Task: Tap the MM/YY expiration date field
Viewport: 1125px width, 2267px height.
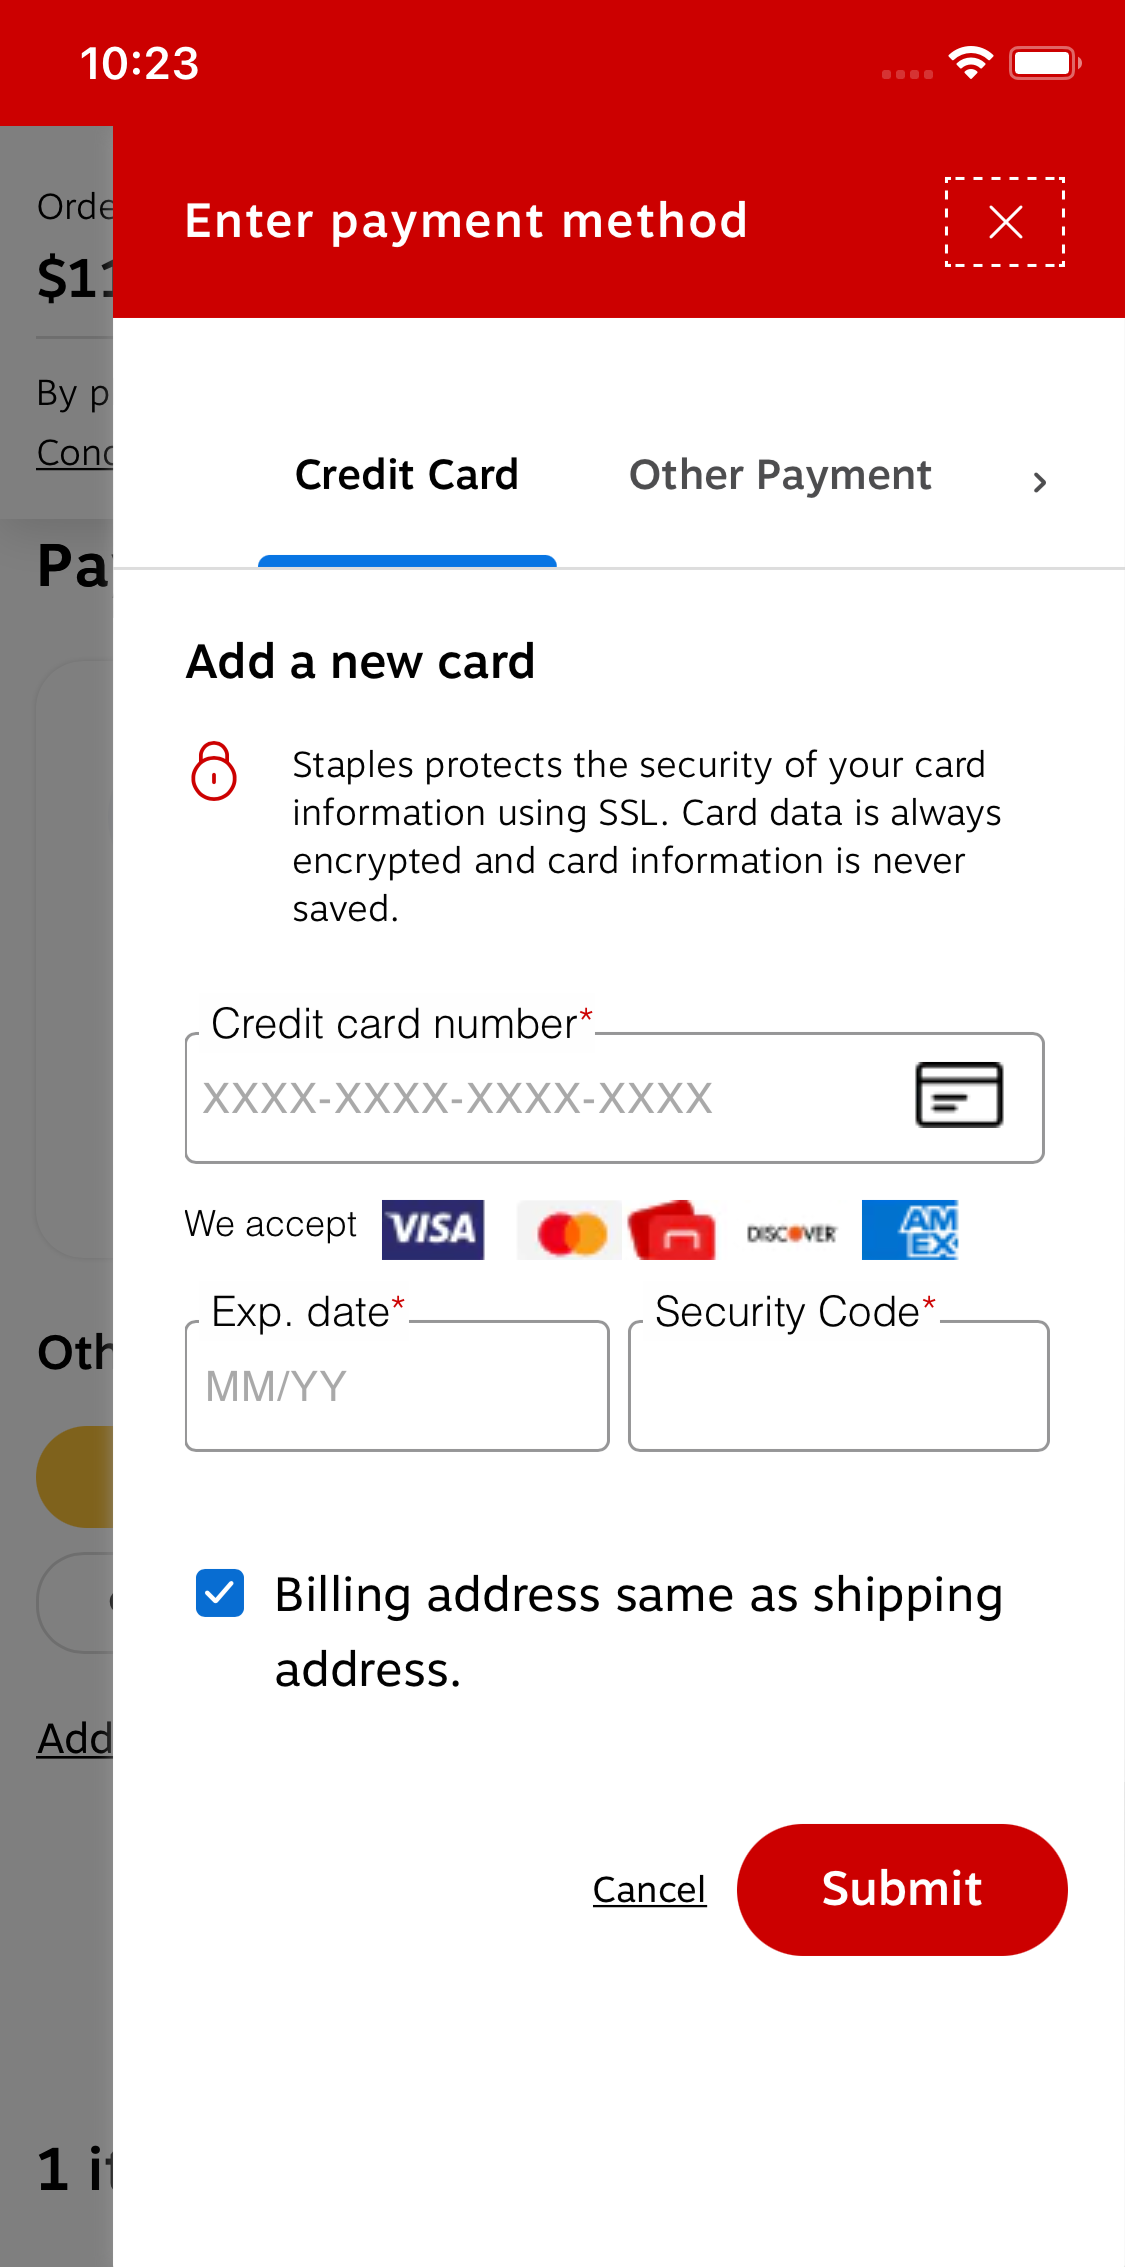Action: pyautogui.click(x=396, y=1386)
